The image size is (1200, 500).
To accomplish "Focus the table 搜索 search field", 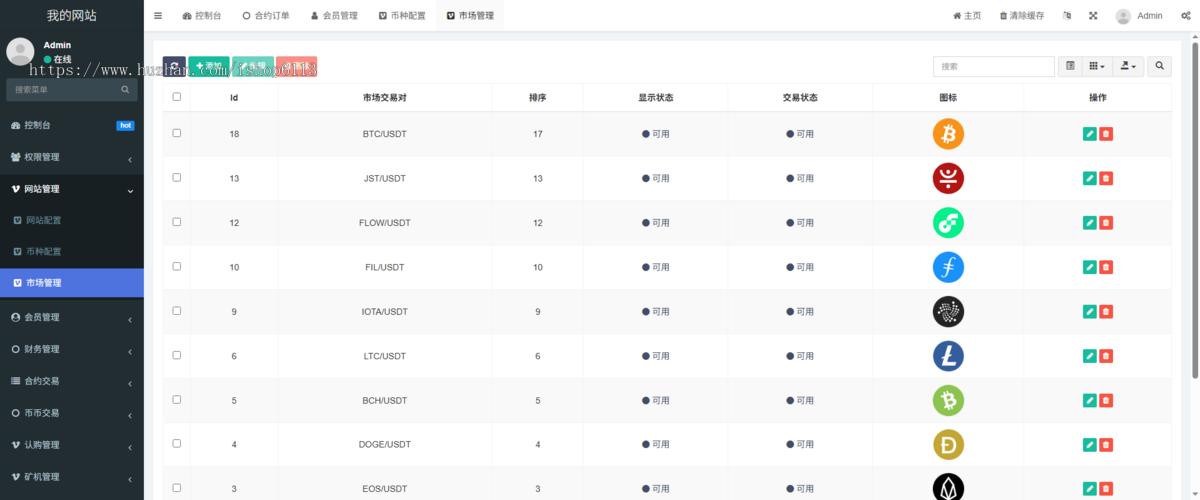I will pos(994,66).
